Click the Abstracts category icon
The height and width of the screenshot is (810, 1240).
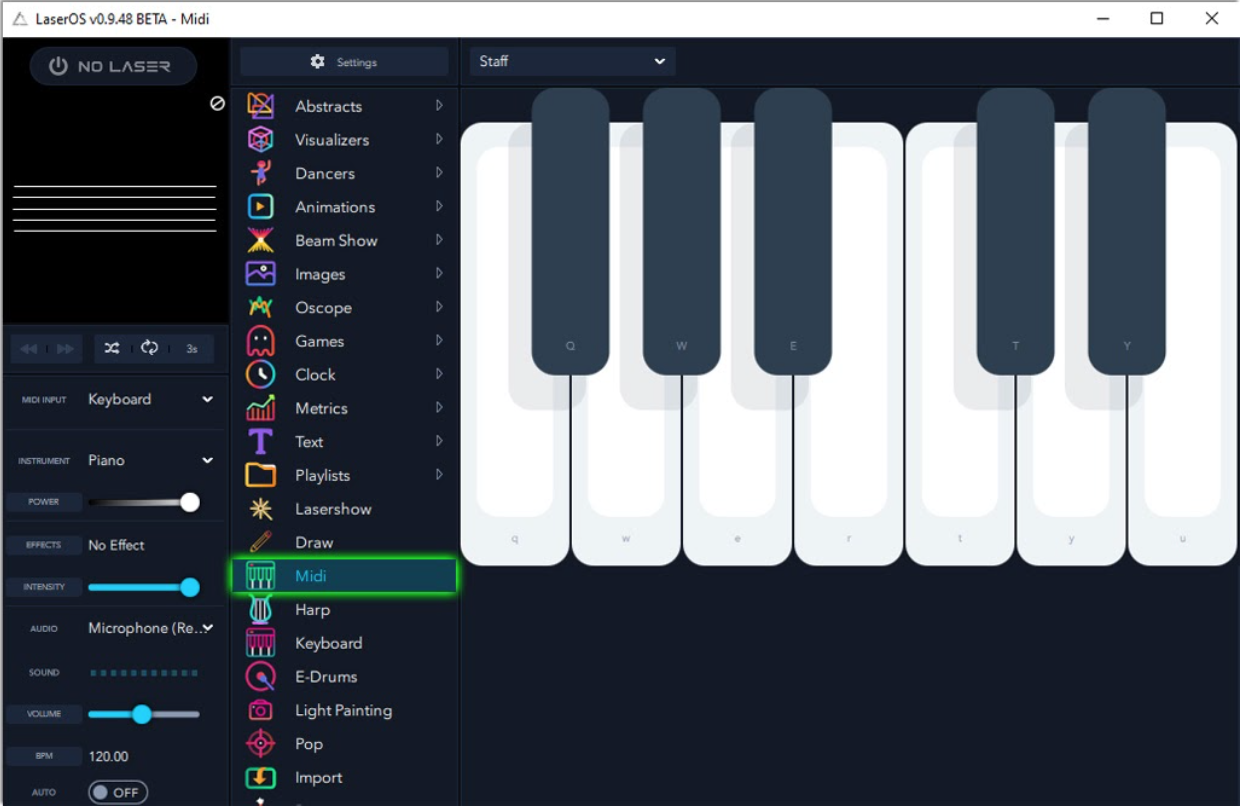pyautogui.click(x=260, y=106)
